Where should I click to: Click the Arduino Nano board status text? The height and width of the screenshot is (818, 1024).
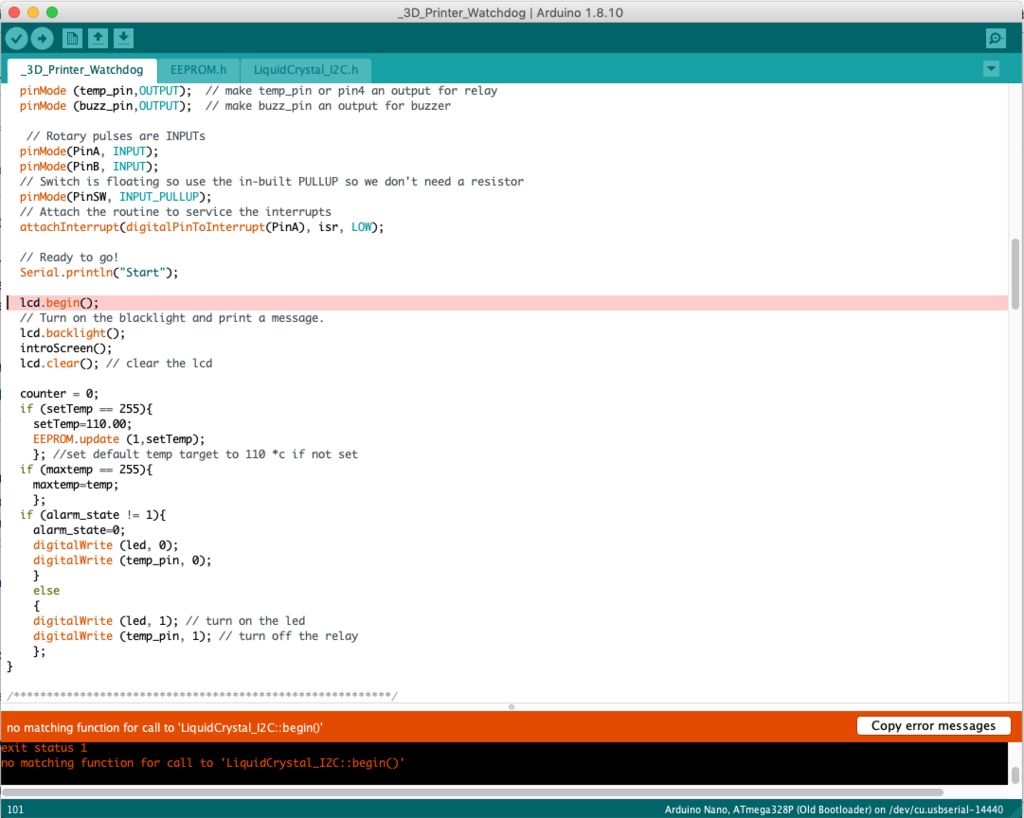(834, 810)
